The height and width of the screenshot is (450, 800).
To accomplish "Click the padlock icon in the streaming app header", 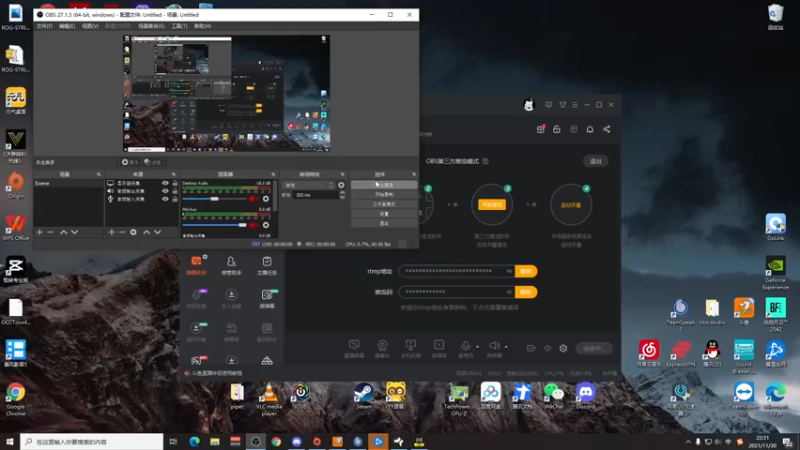I will click(557, 130).
